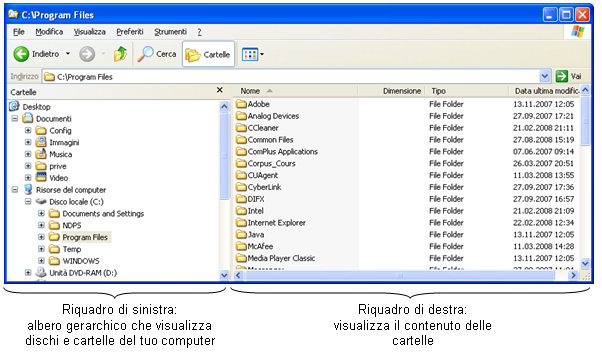Click the green Vai go button
This screenshot has width=602, height=361.
[x=569, y=76]
